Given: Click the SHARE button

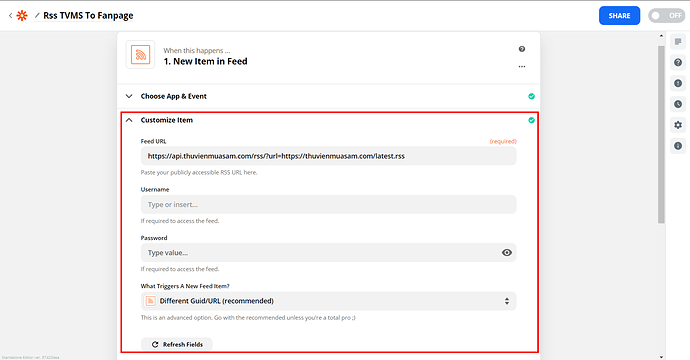Looking at the screenshot, I should (619, 15).
